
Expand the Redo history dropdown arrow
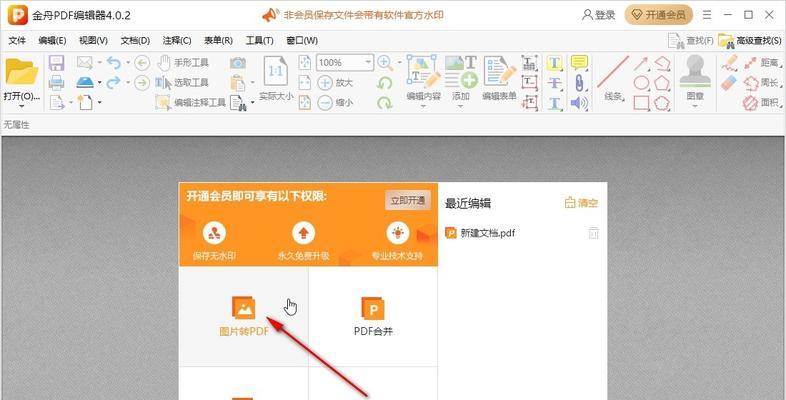coord(128,82)
